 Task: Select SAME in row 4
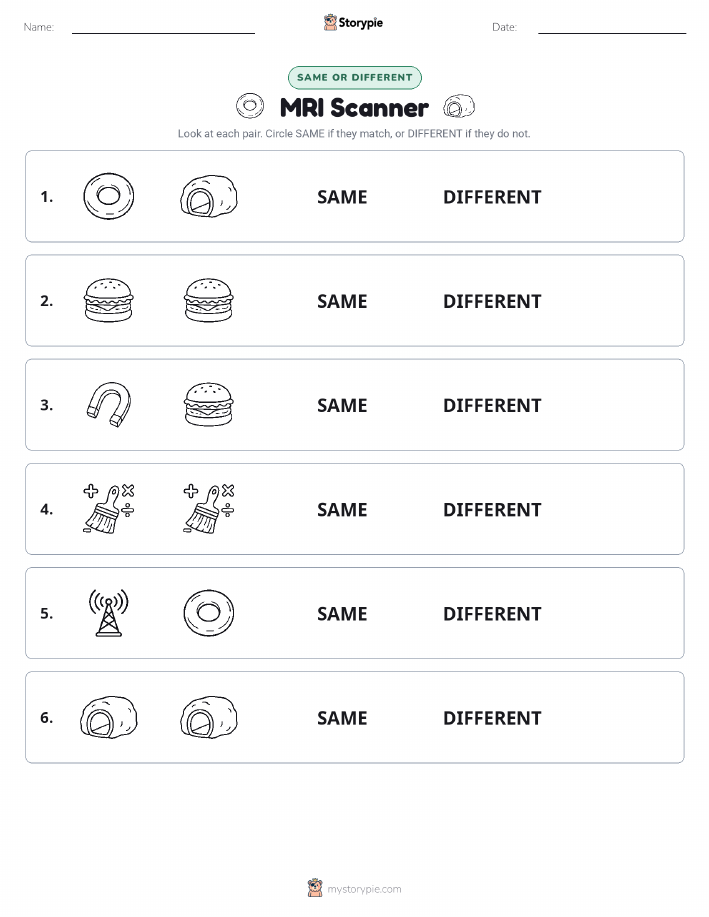[342, 509]
